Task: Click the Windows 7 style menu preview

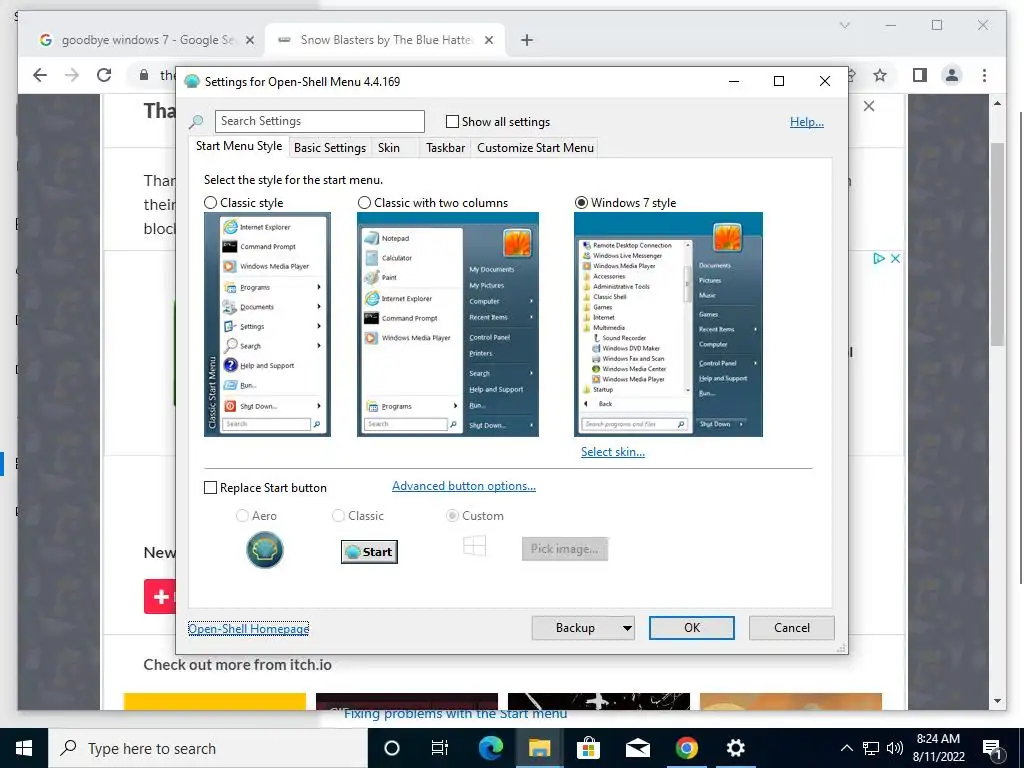Action: (x=668, y=325)
